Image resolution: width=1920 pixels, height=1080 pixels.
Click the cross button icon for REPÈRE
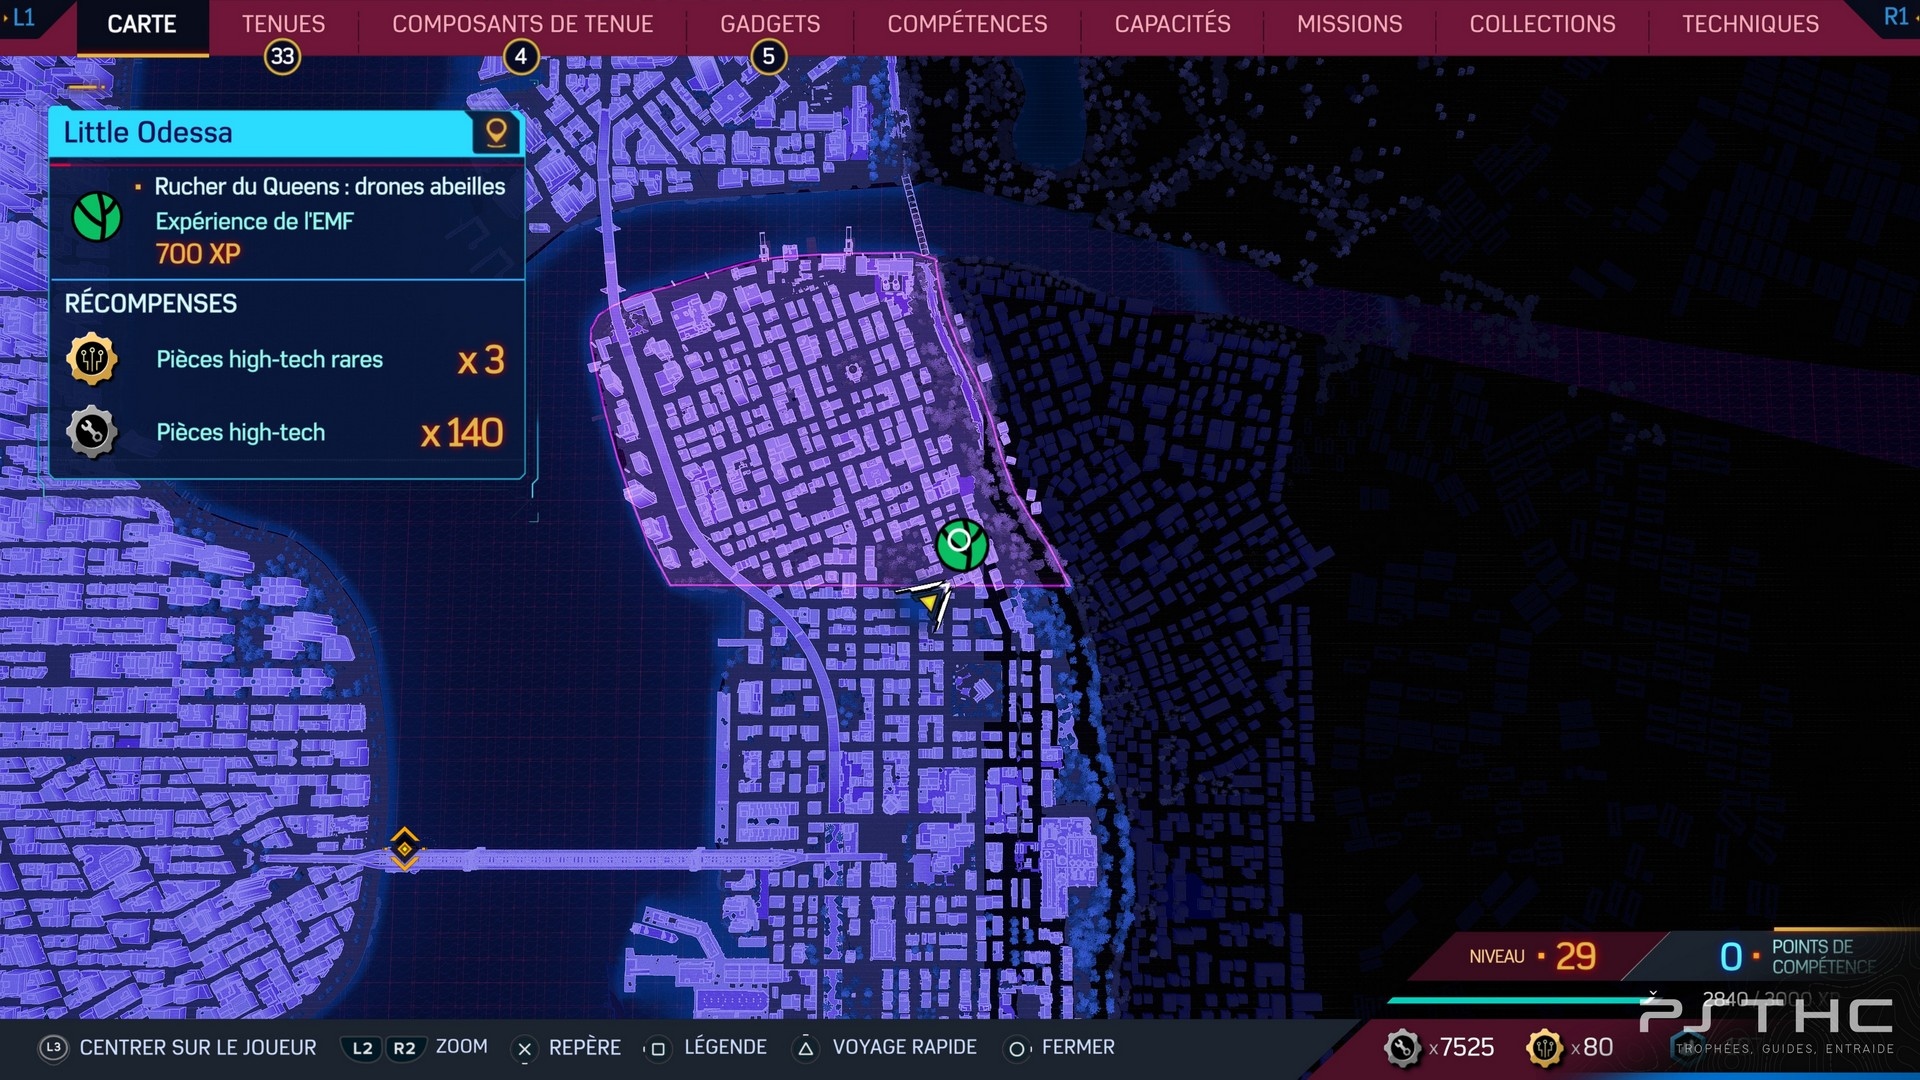524,1049
